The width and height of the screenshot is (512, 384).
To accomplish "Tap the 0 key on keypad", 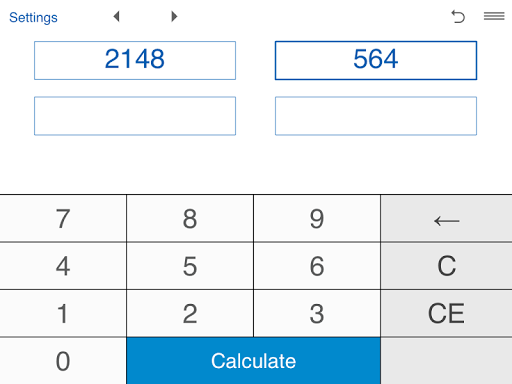I will 63,361.
